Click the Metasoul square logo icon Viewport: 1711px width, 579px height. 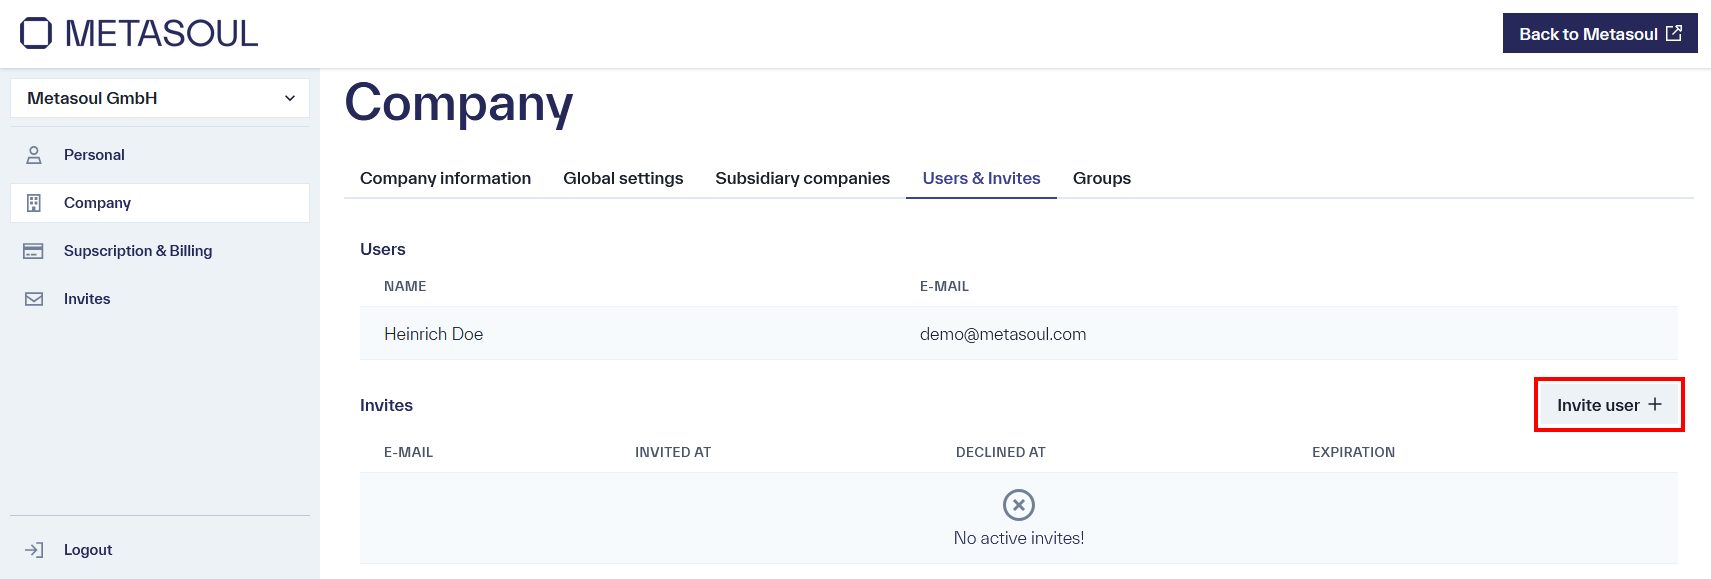click(x=36, y=33)
